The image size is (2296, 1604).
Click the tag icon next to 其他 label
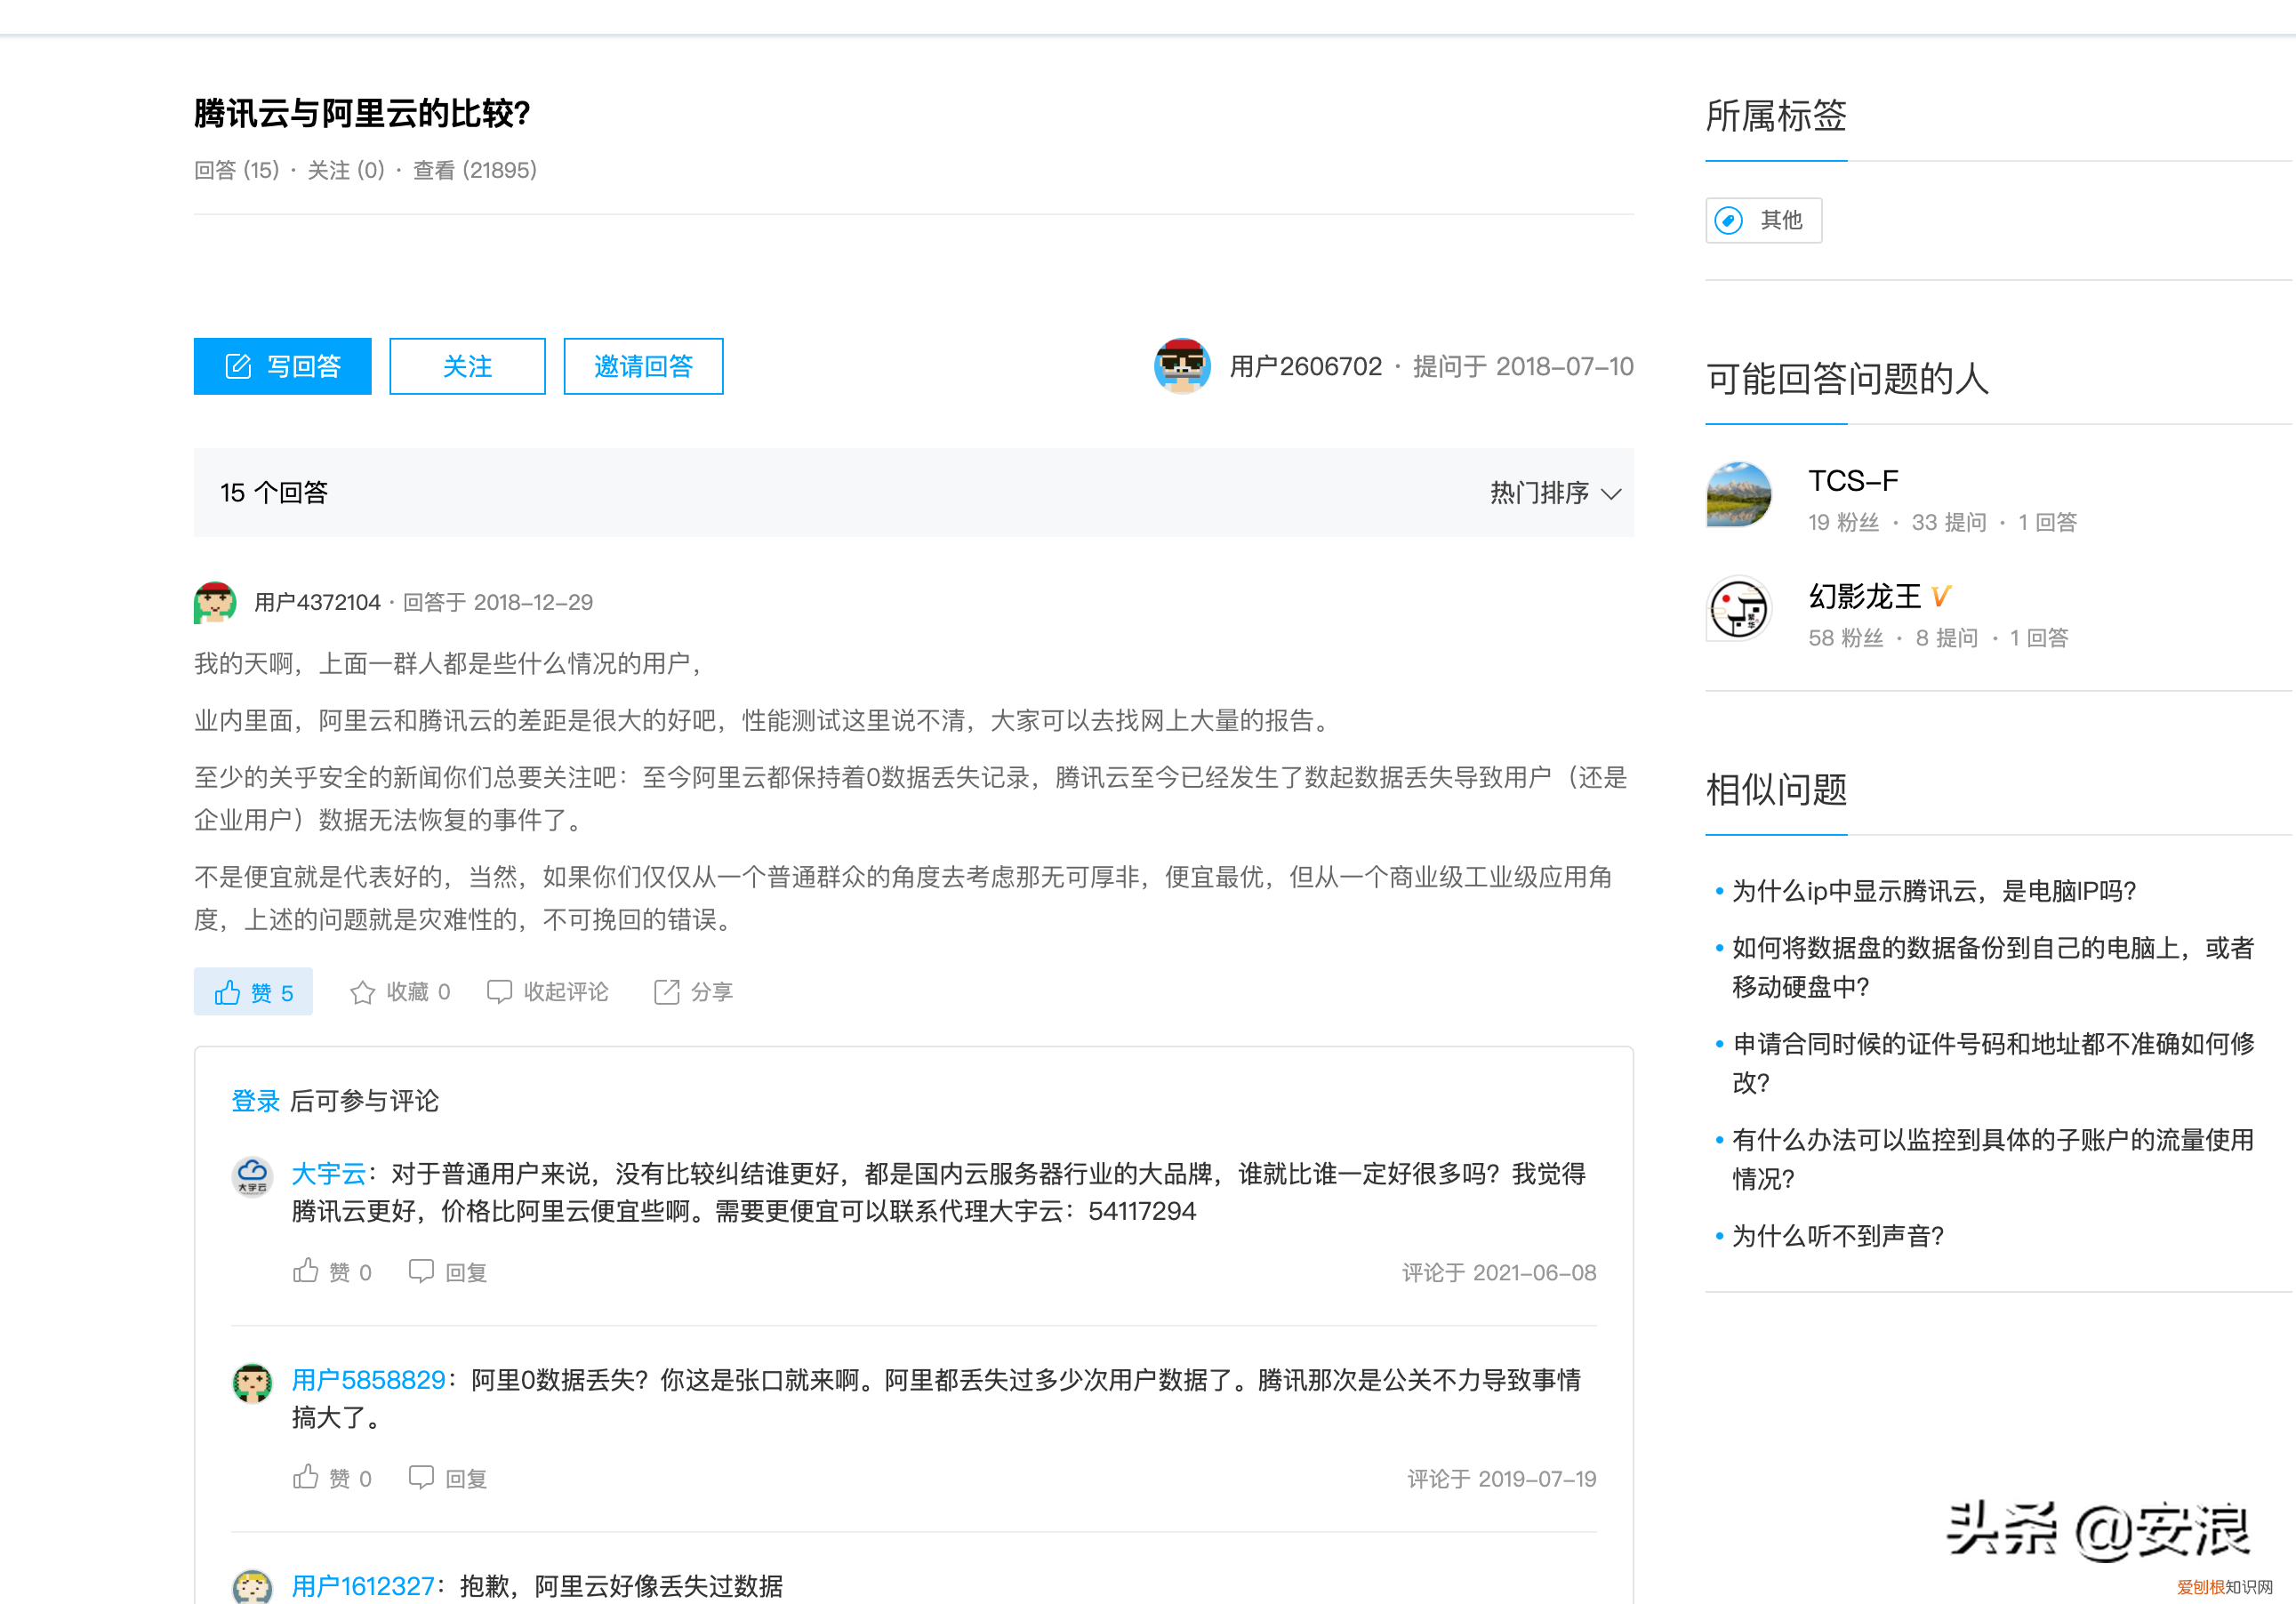tap(1729, 220)
